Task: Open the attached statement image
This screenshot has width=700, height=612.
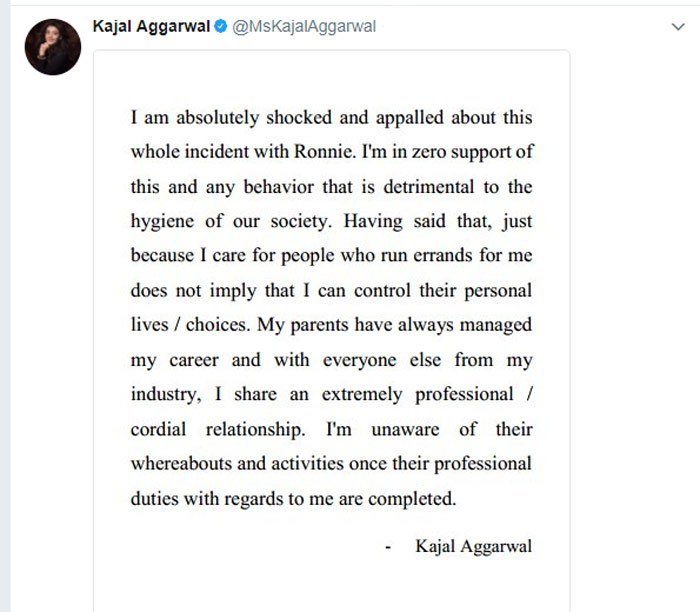Action: pos(331,330)
